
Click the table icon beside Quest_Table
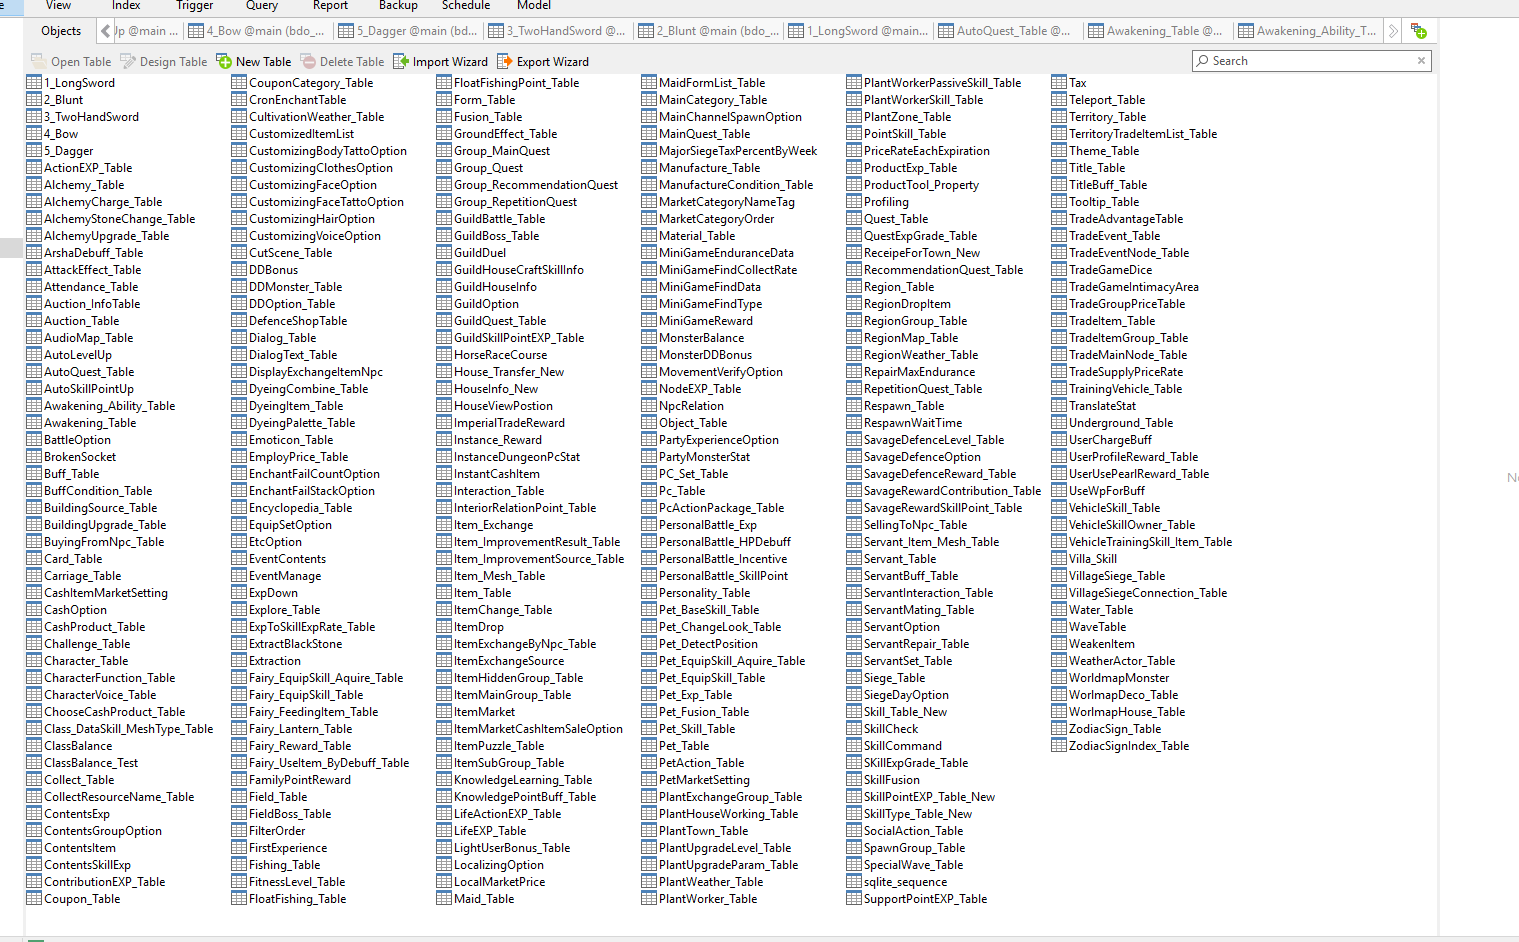coord(854,219)
